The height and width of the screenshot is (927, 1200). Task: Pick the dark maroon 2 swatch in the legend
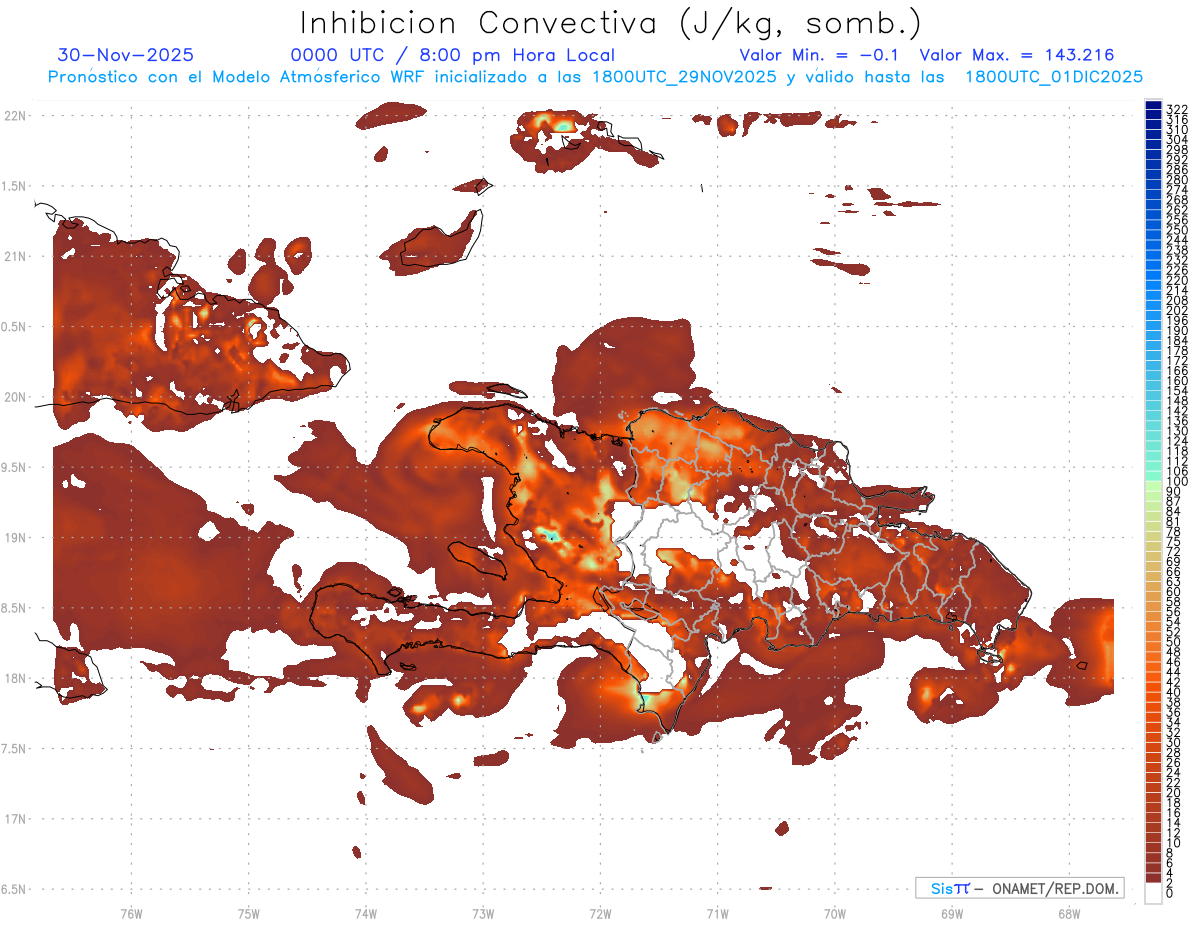pyautogui.click(x=1154, y=877)
